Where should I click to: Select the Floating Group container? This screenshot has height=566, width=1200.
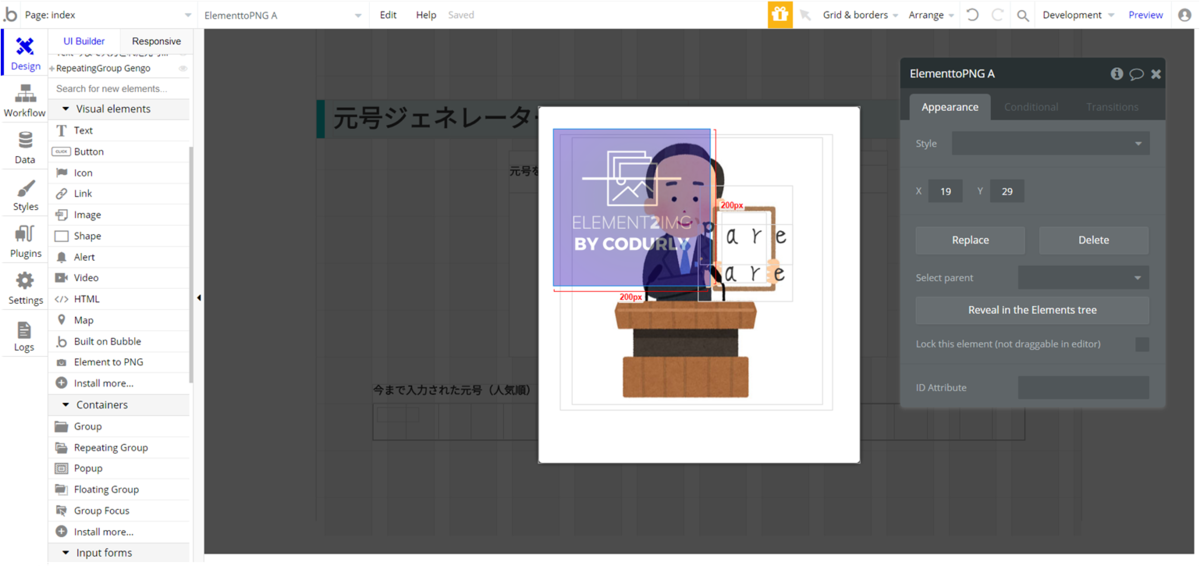point(119,489)
